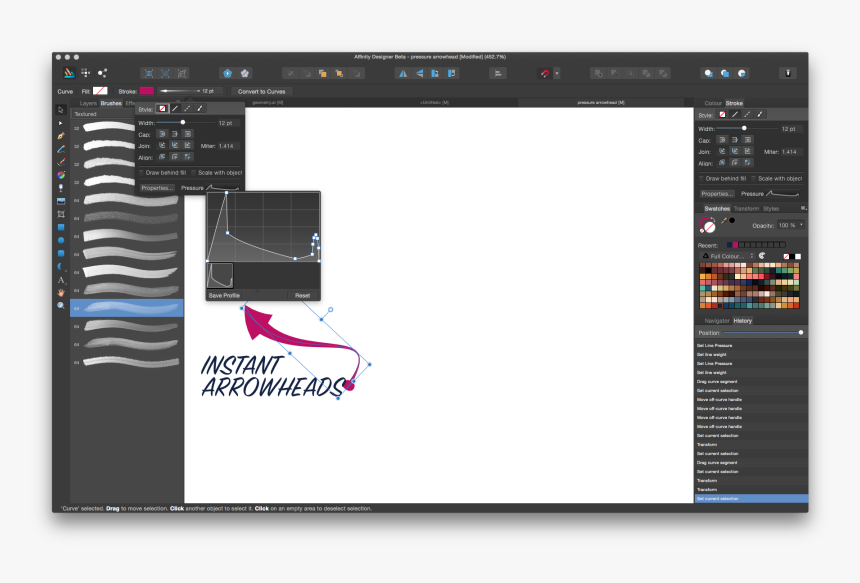This screenshot has height=583, width=860.
Task: Click the magenta Stroke colour swatch
Action: click(x=146, y=91)
